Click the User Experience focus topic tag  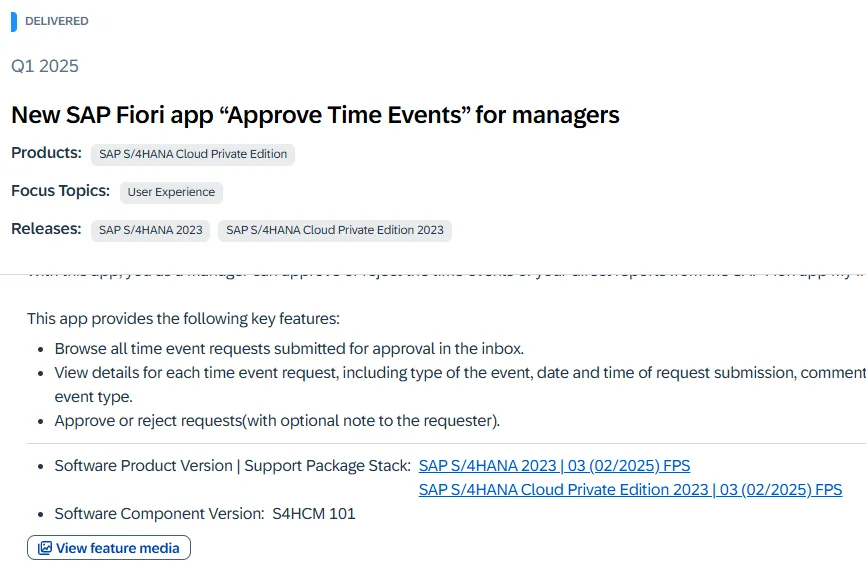coord(171,192)
